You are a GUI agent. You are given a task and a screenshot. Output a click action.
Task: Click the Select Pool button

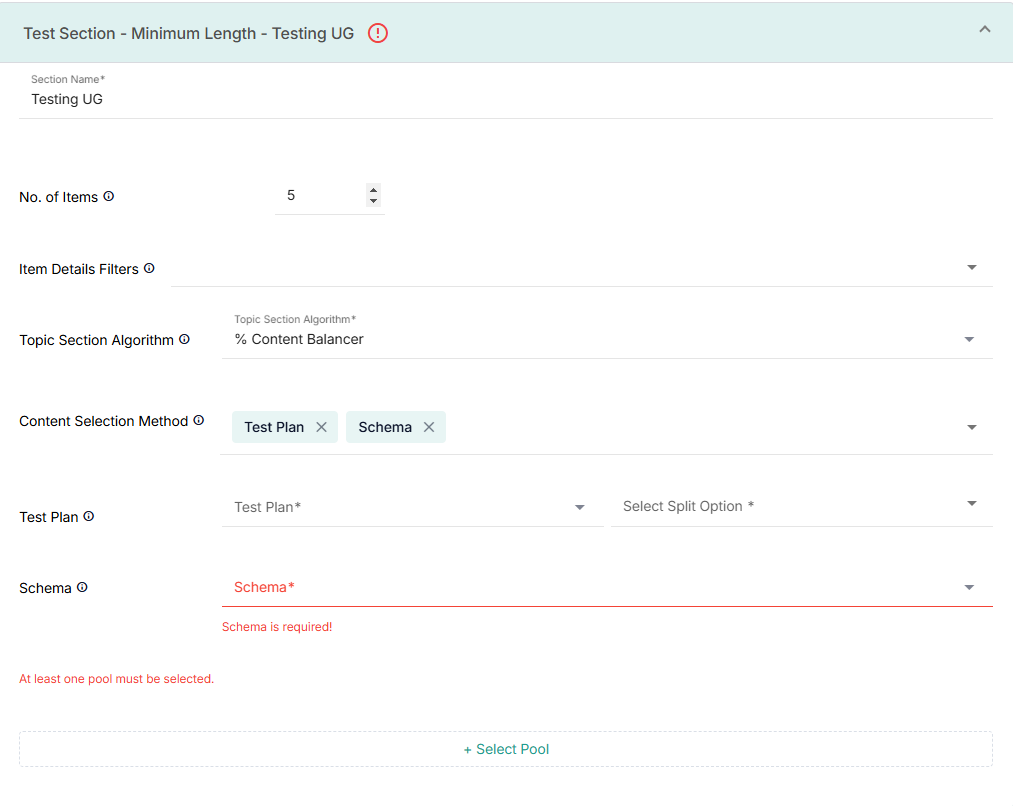tap(506, 749)
